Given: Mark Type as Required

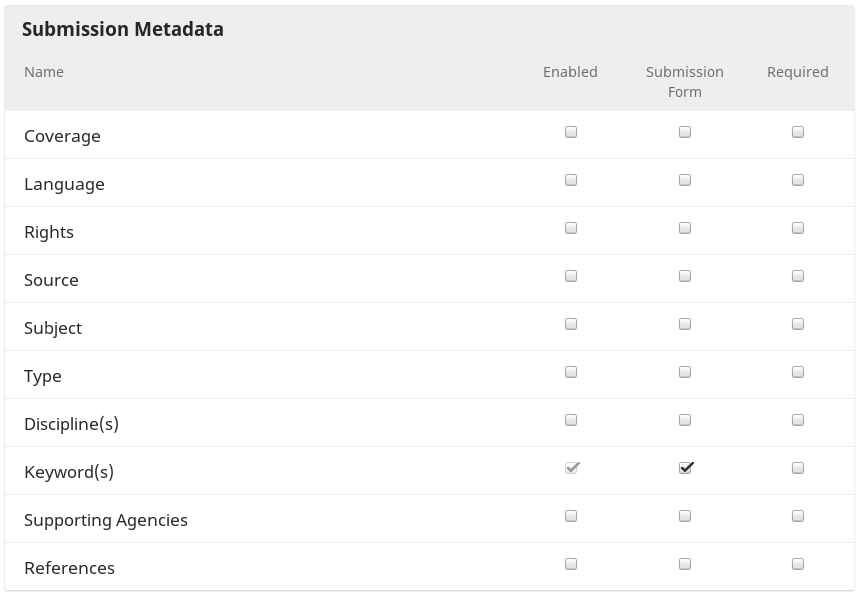Looking at the screenshot, I should pos(798,372).
